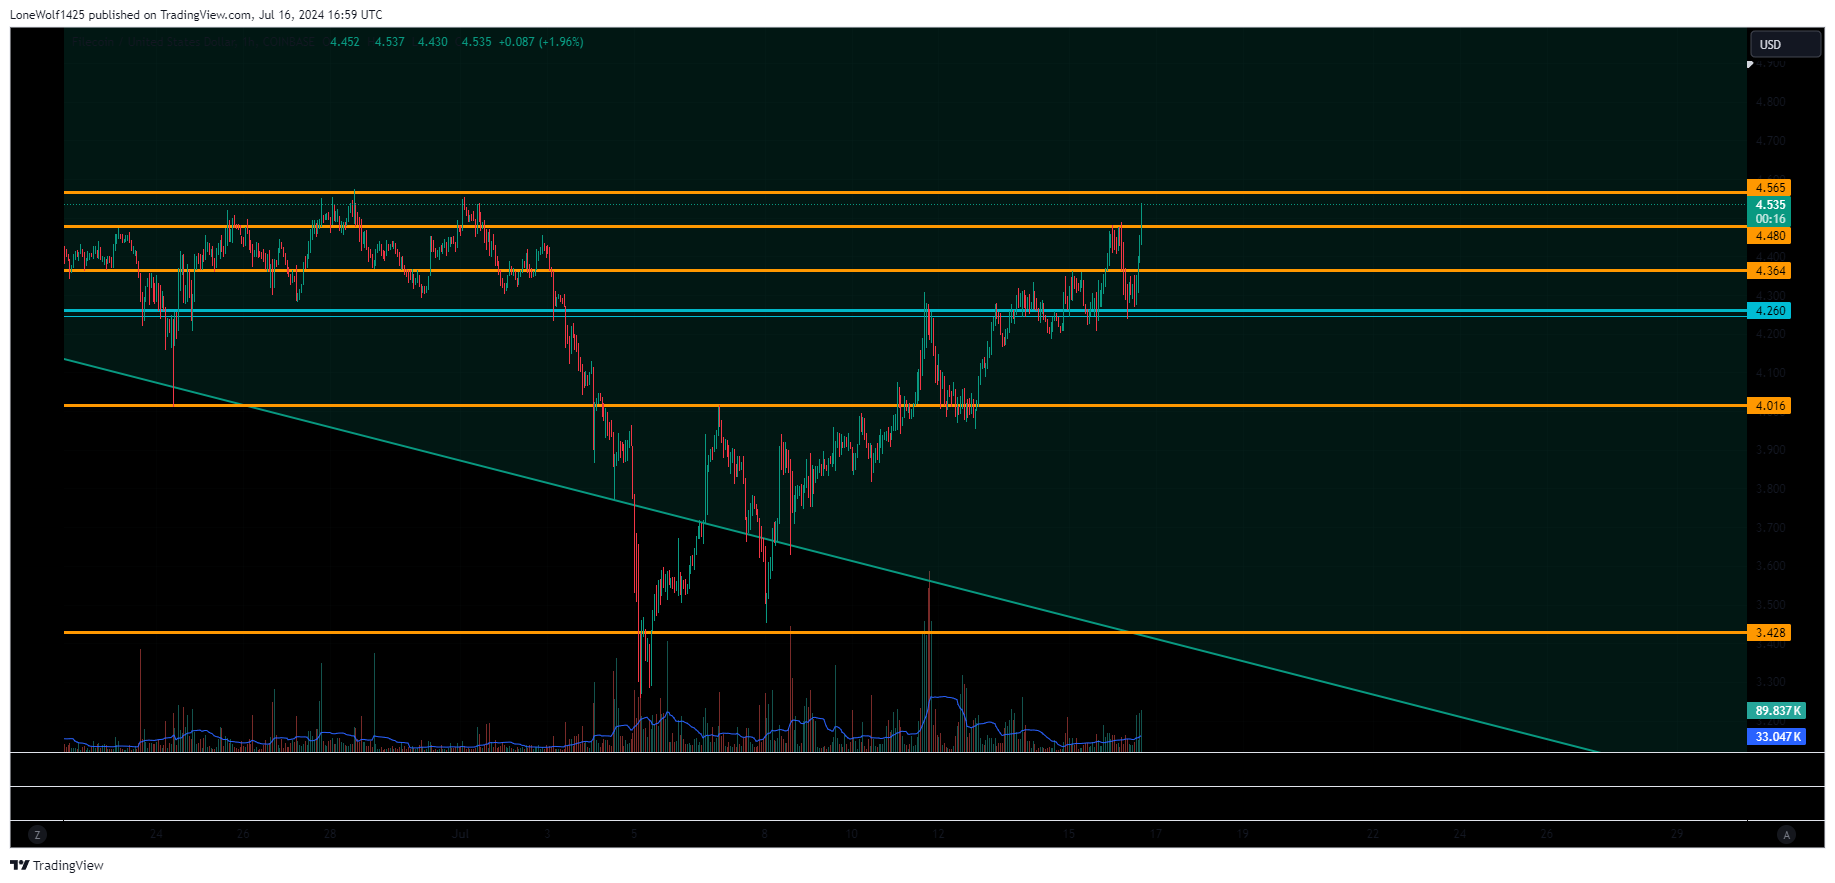Click the 4.100 price axis label
Viewport: 1835px width, 883px height.
(1770, 373)
